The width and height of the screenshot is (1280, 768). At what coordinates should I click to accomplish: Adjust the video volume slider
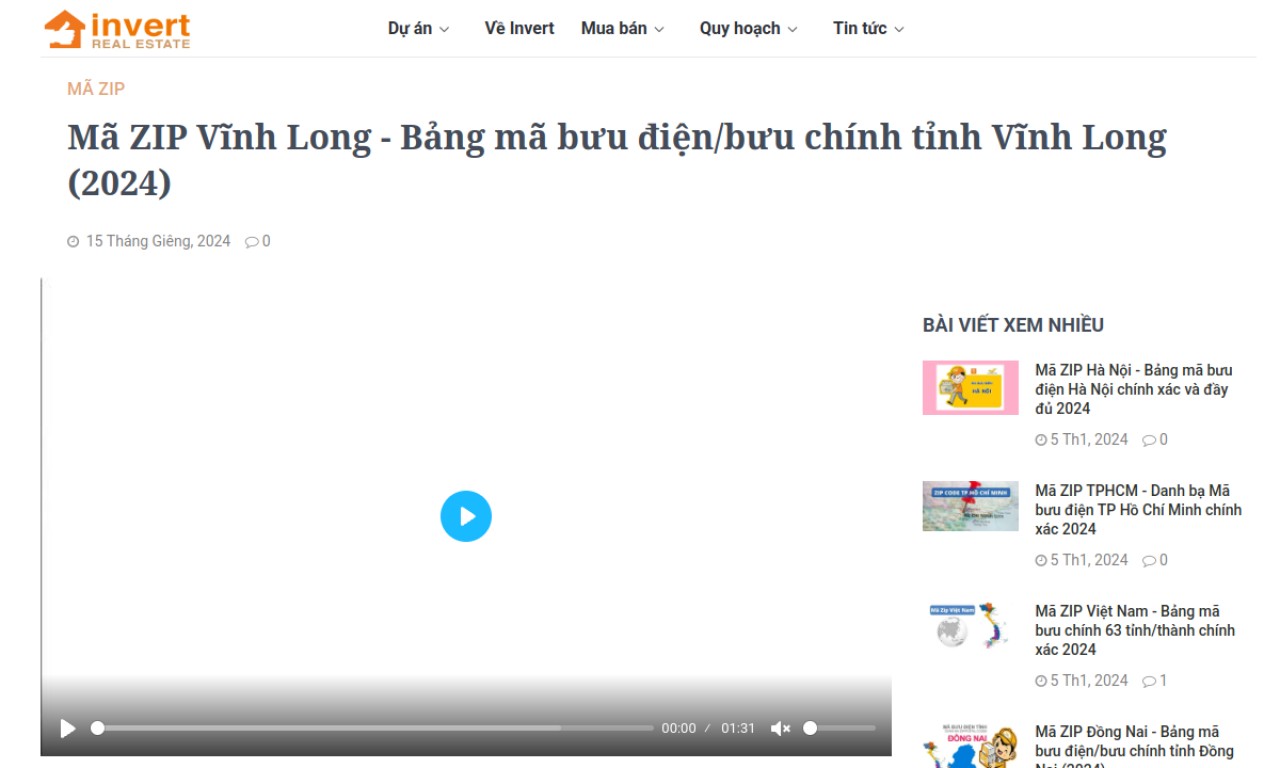(839, 728)
